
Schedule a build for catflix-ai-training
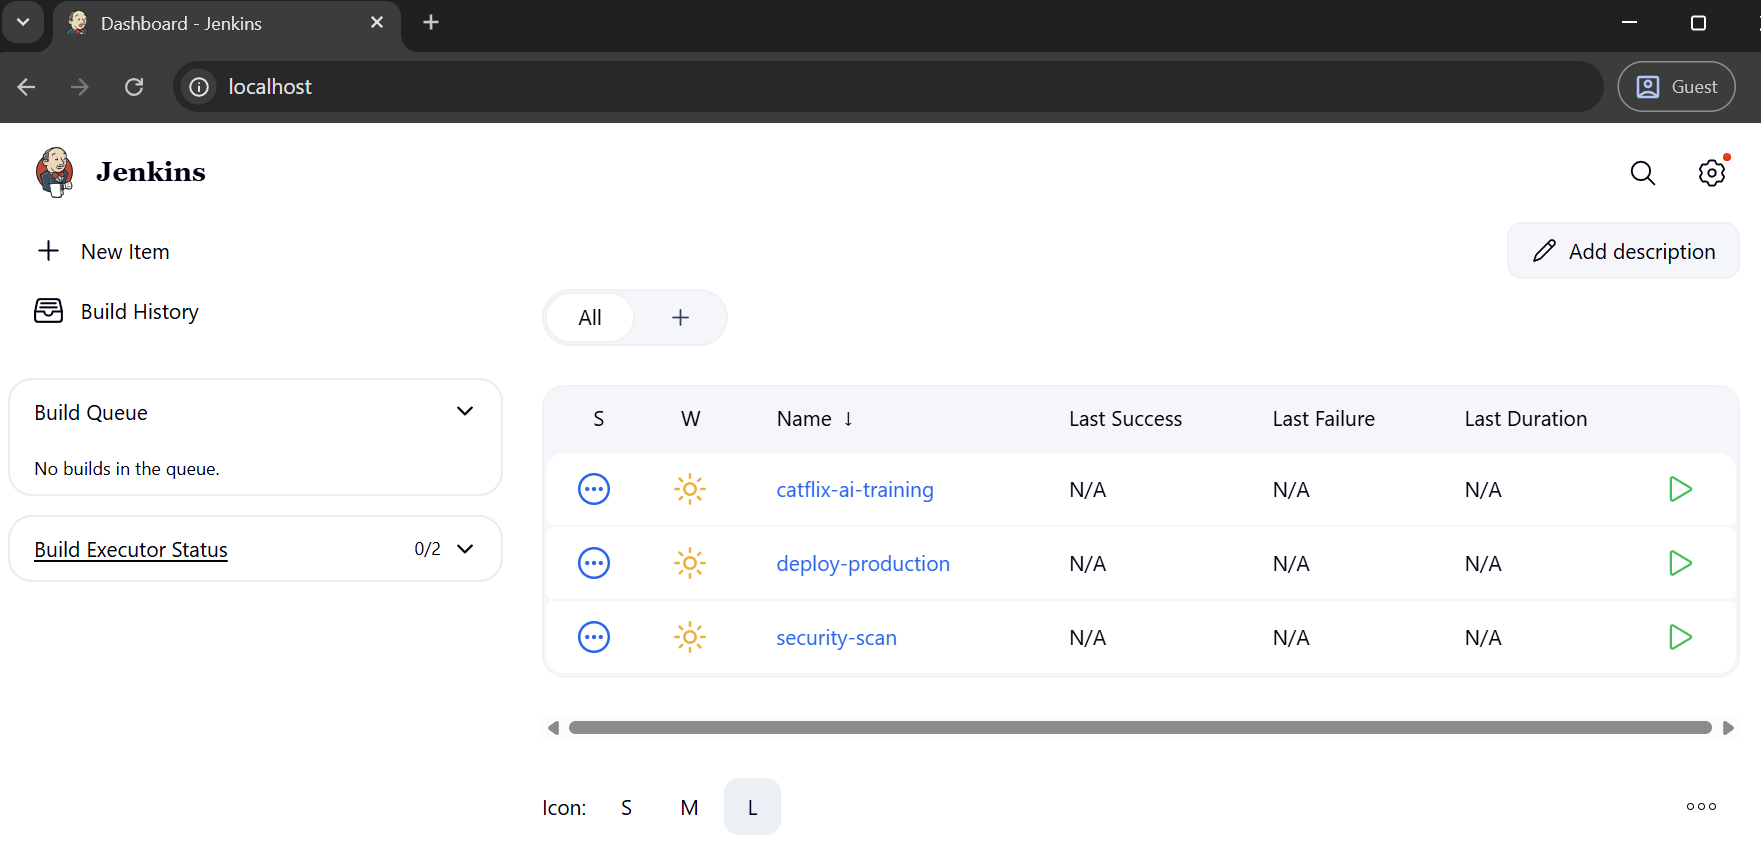point(1680,489)
